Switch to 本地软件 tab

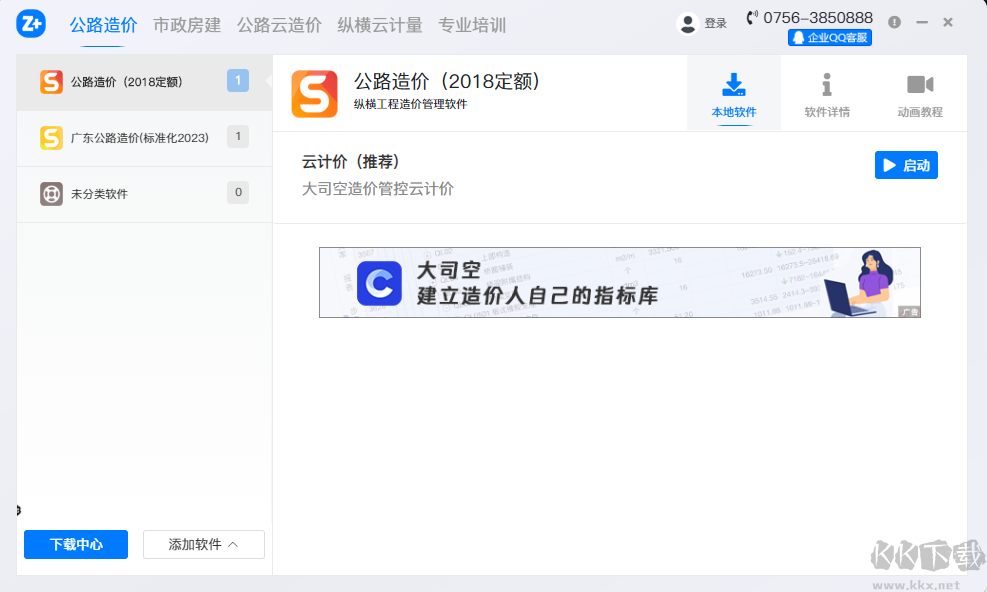pos(734,94)
